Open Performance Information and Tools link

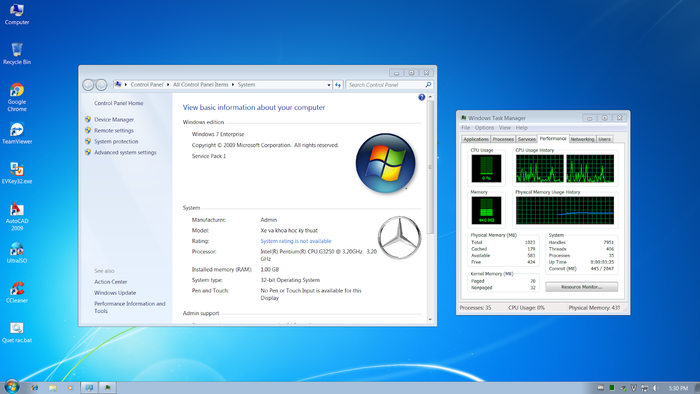pyautogui.click(x=130, y=307)
